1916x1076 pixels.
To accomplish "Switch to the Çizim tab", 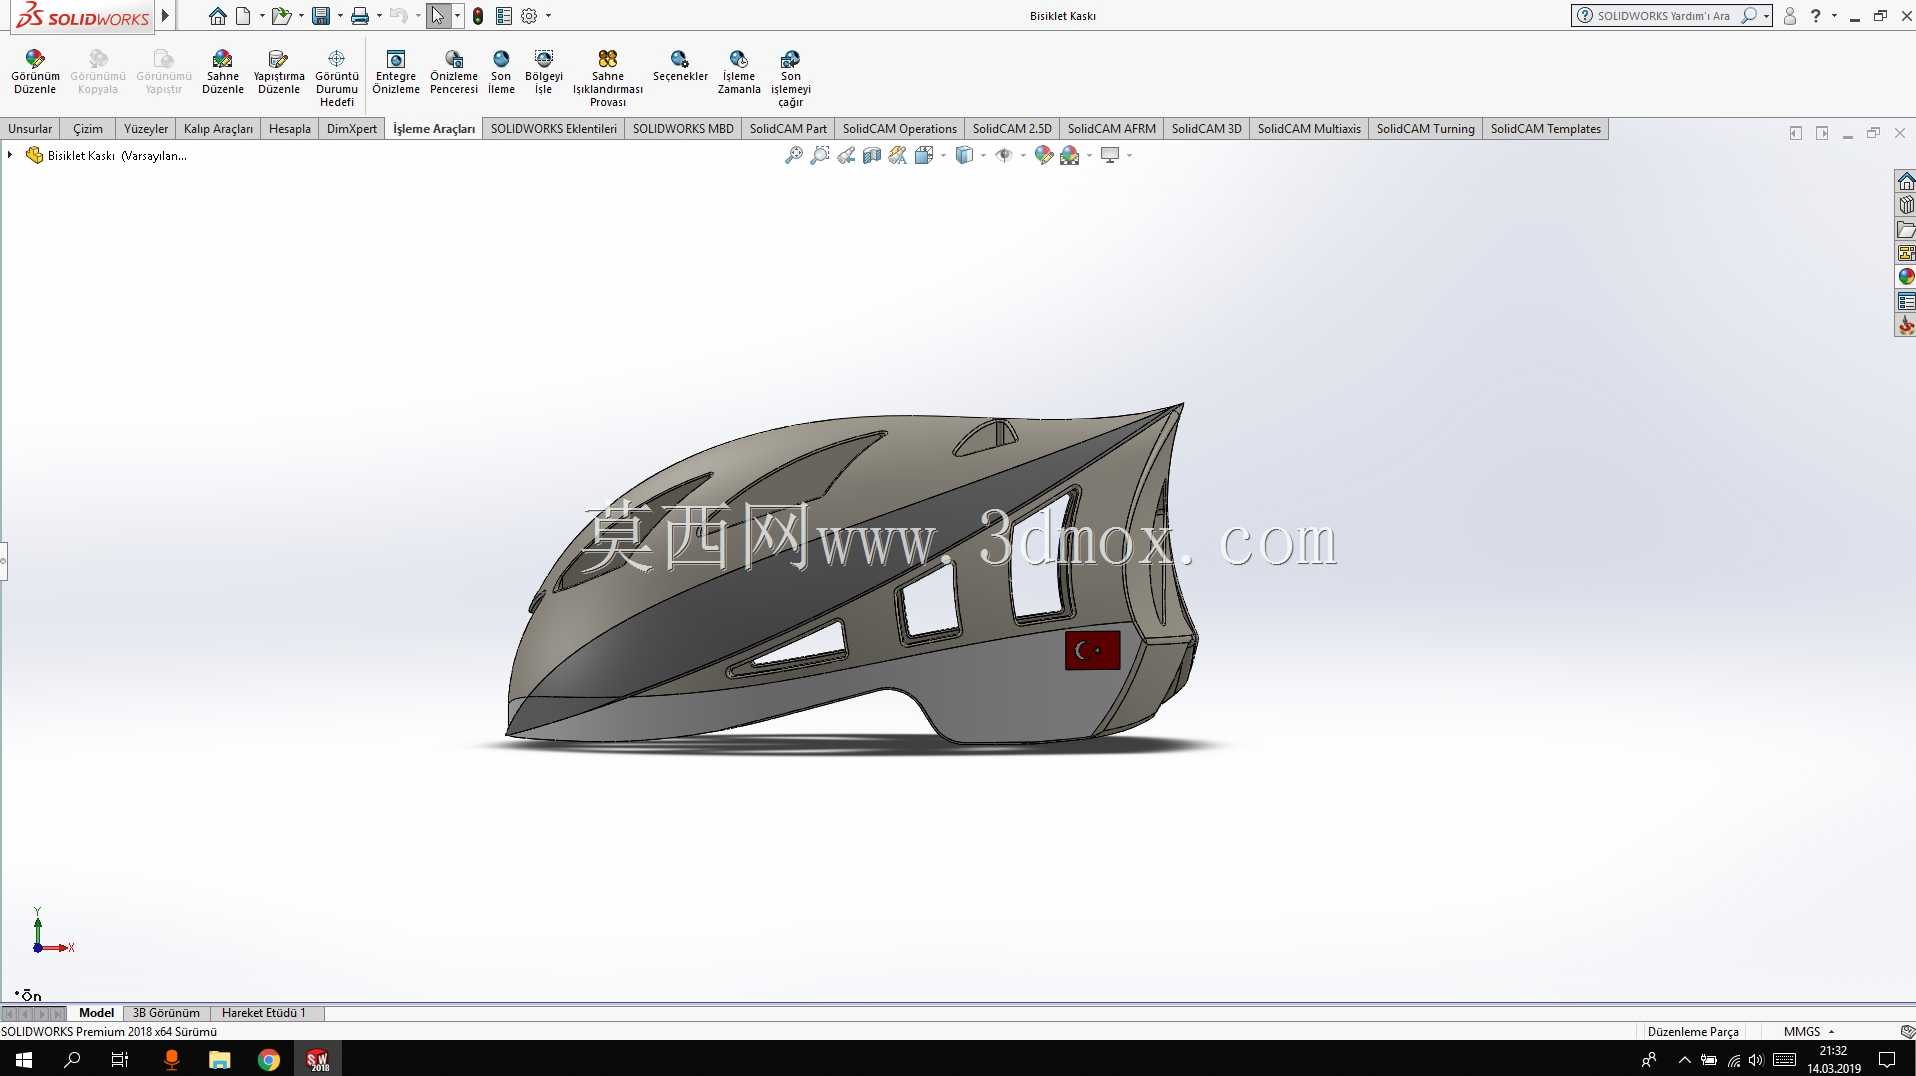I will (x=88, y=129).
